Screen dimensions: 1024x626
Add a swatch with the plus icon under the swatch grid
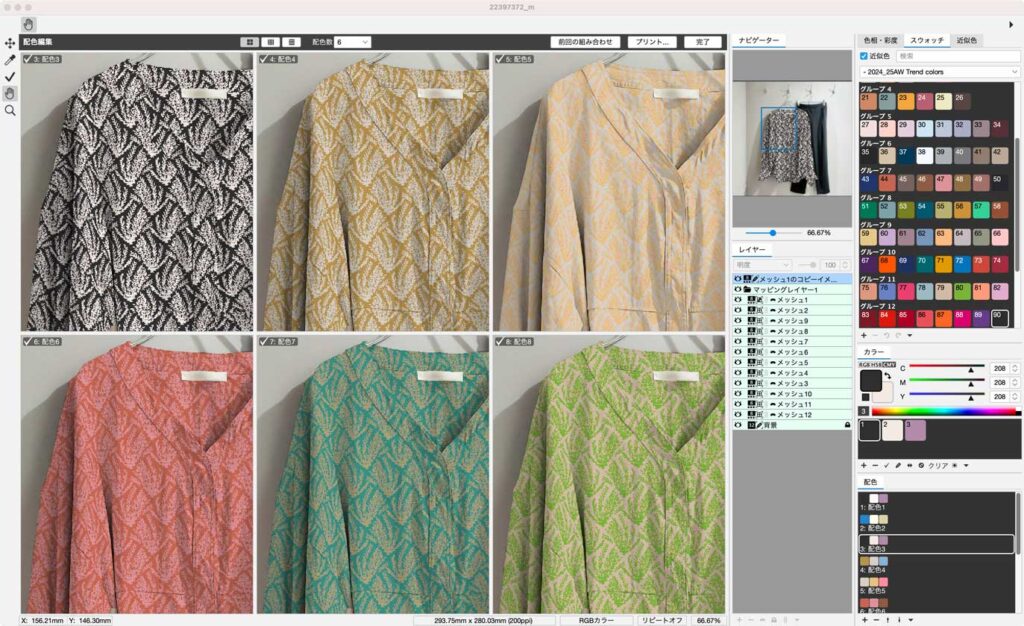tap(864, 336)
